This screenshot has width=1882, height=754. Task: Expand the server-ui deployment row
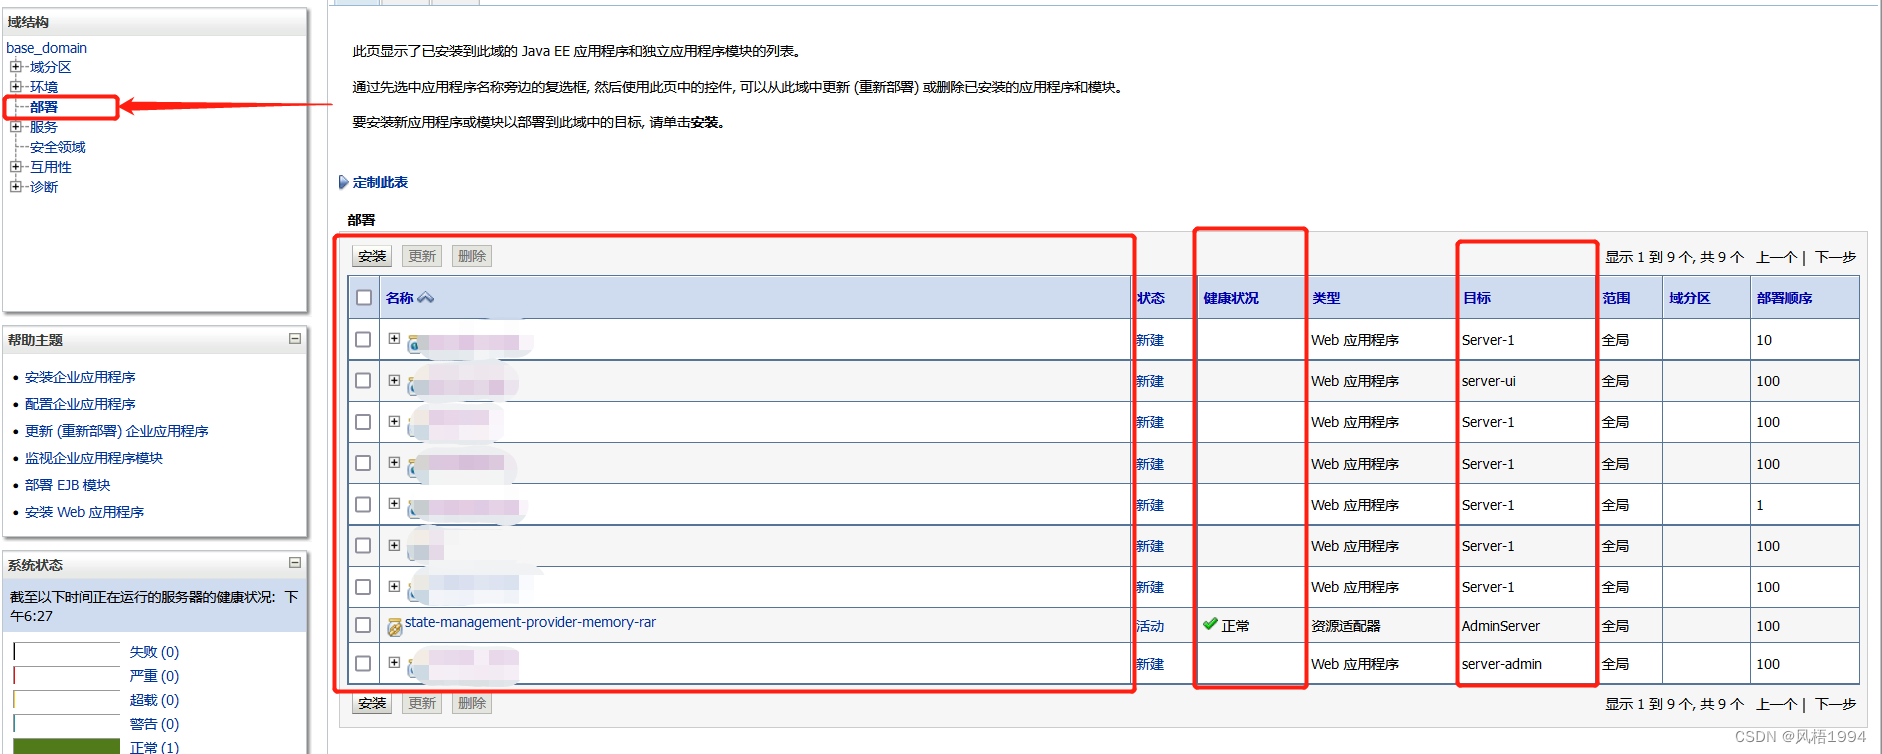394,380
